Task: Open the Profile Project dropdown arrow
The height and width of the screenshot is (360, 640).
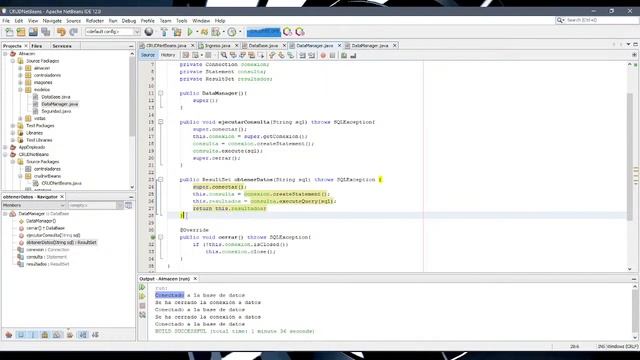Action: click(x=239, y=32)
